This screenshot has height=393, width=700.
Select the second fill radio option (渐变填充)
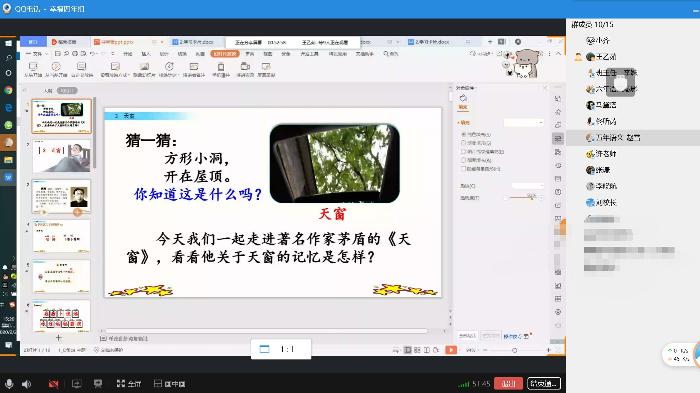tap(463, 142)
